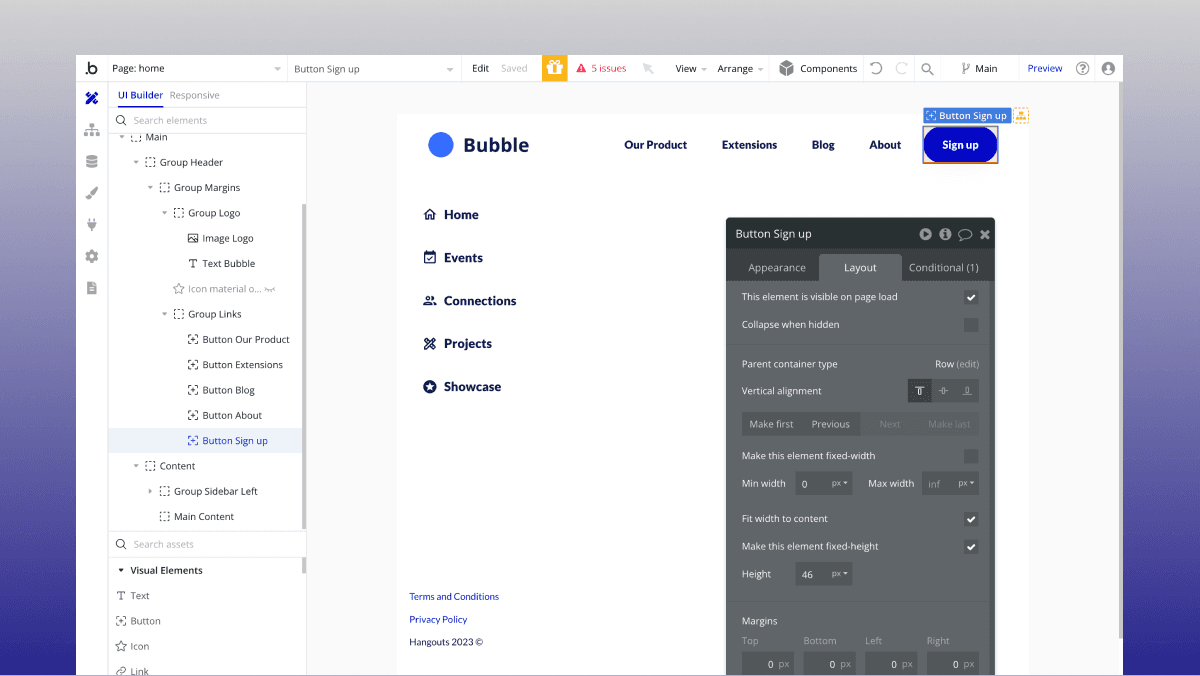The height and width of the screenshot is (676, 1200).
Task: Open the Workflow tab icon
Action: coord(92,130)
